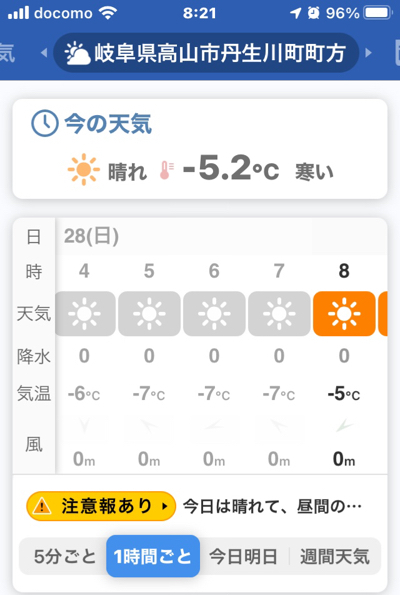This screenshot has width=400, height=595.
Task: Open the truncated text 今日は晴れて、昼間の…
Action: [272, 506]
